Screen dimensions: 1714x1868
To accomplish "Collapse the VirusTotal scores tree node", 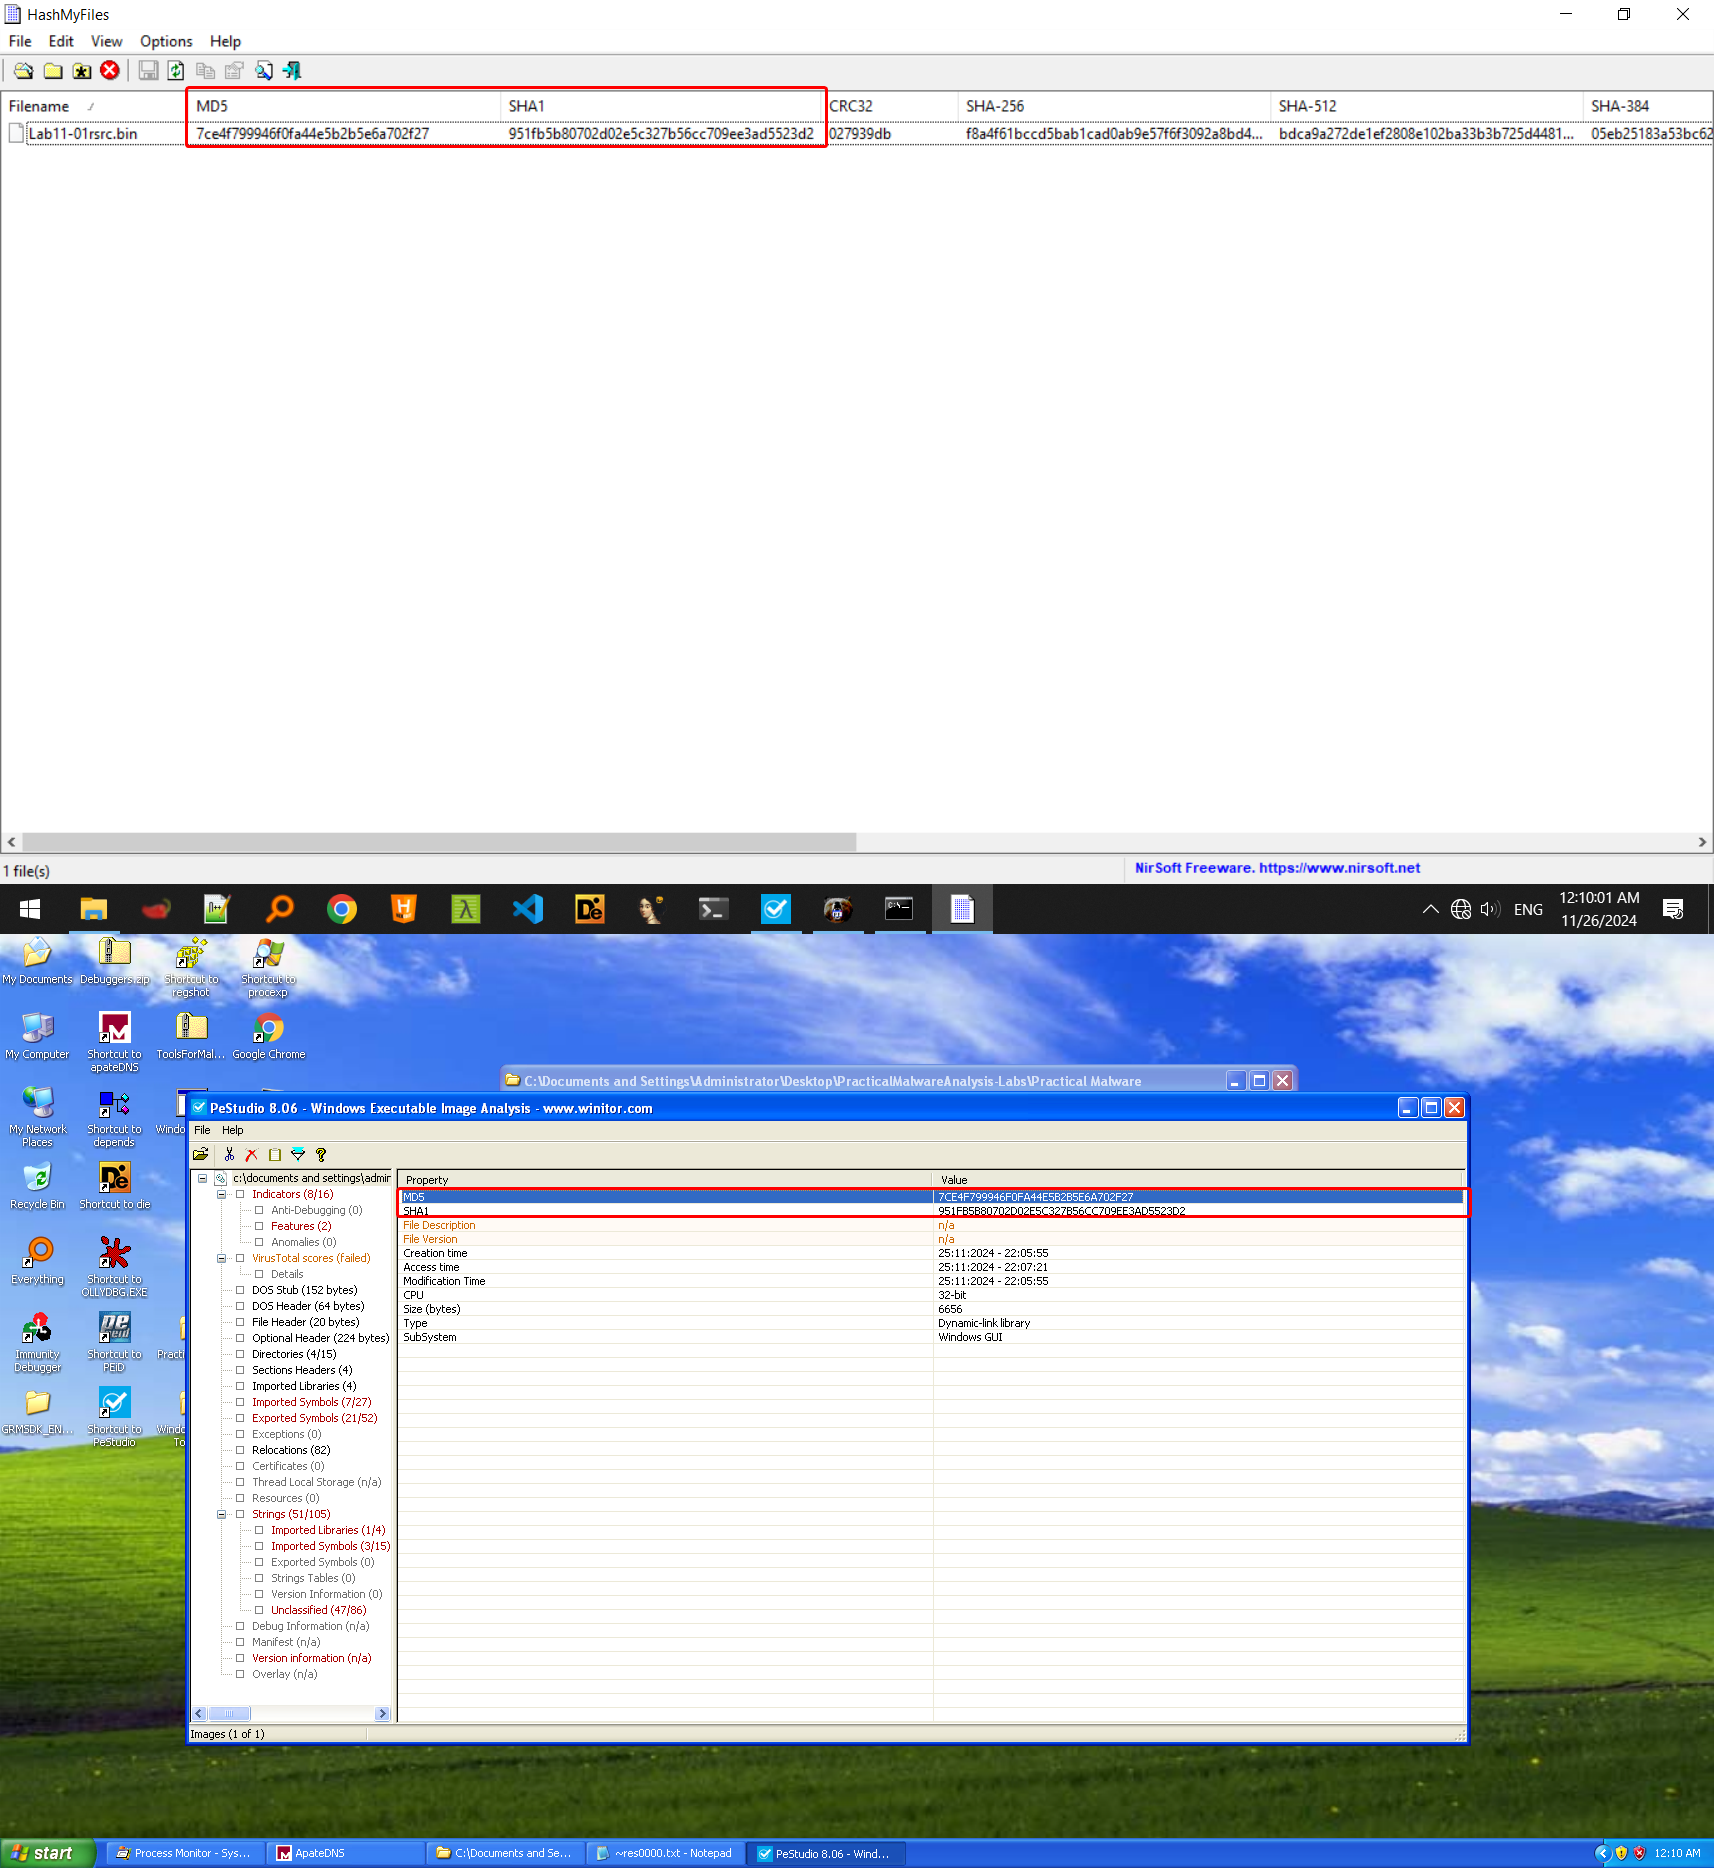I will (221, 1258).
